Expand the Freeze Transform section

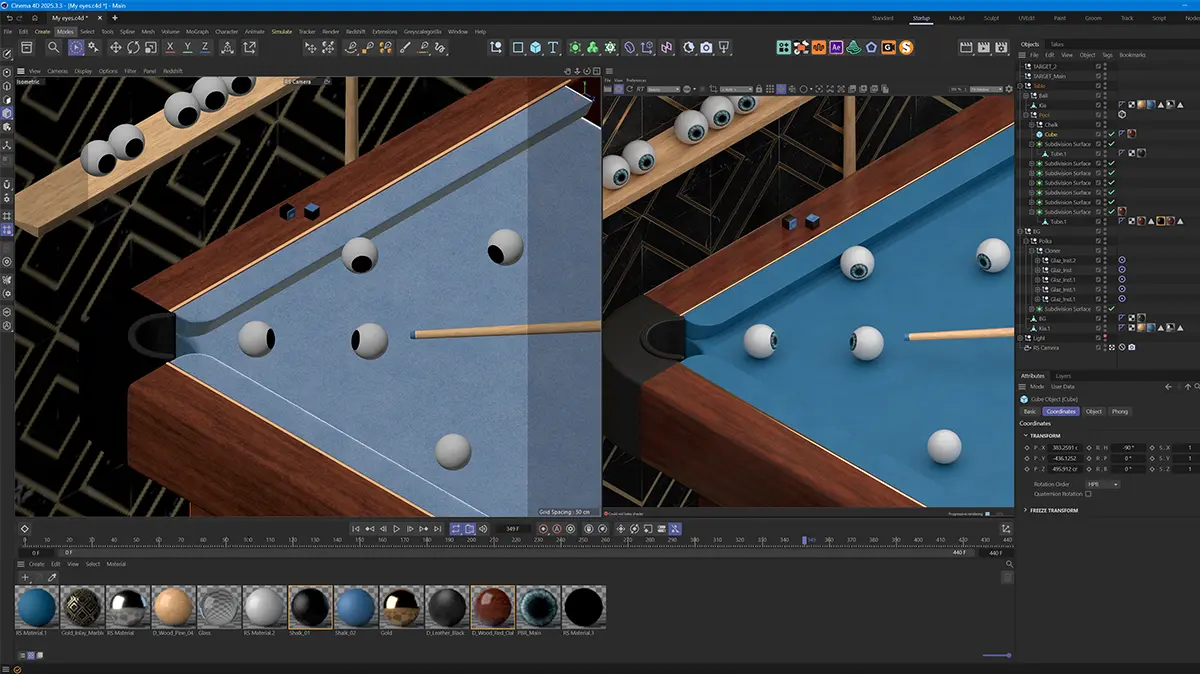coord(1025,510)
